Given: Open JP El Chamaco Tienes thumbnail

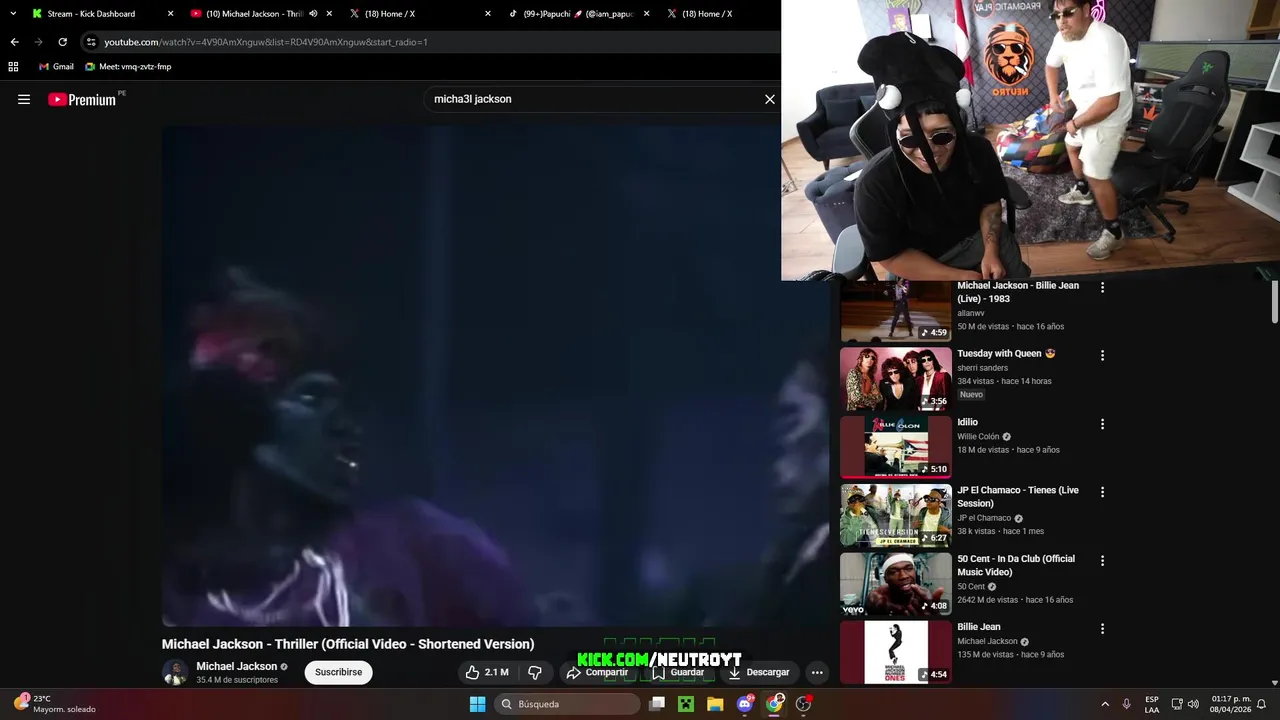Looking at the screenshot, I should (896, 515).
